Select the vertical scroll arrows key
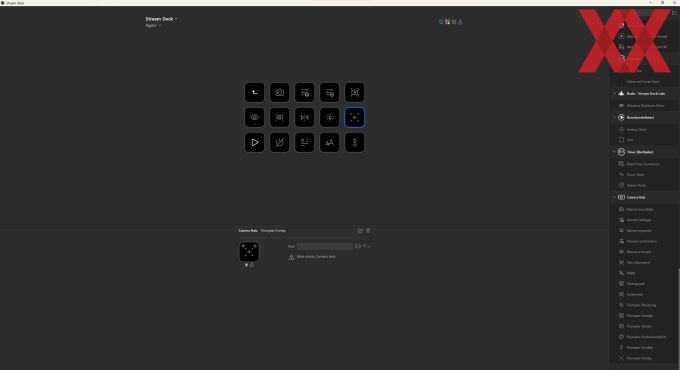 tap(355, 142)
